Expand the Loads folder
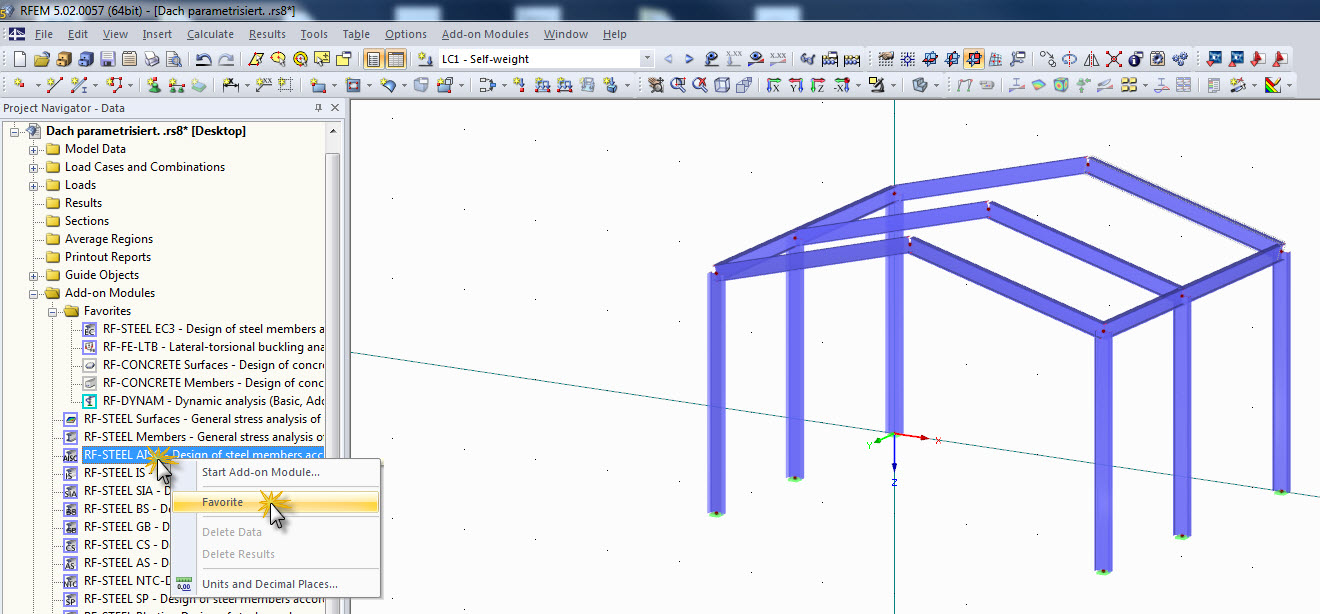 click(x=33, y=185)
